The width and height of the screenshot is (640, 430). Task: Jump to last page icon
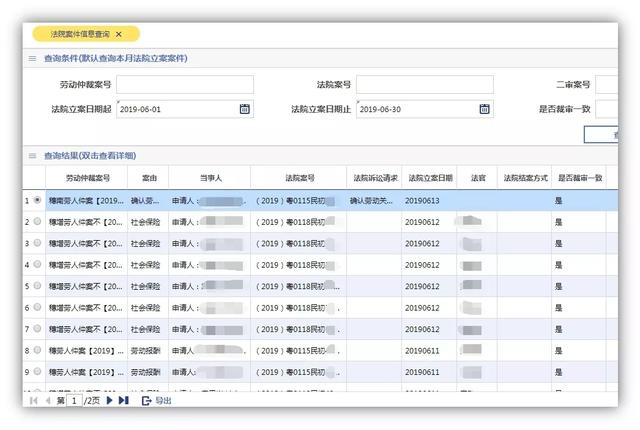coord(124,400)
